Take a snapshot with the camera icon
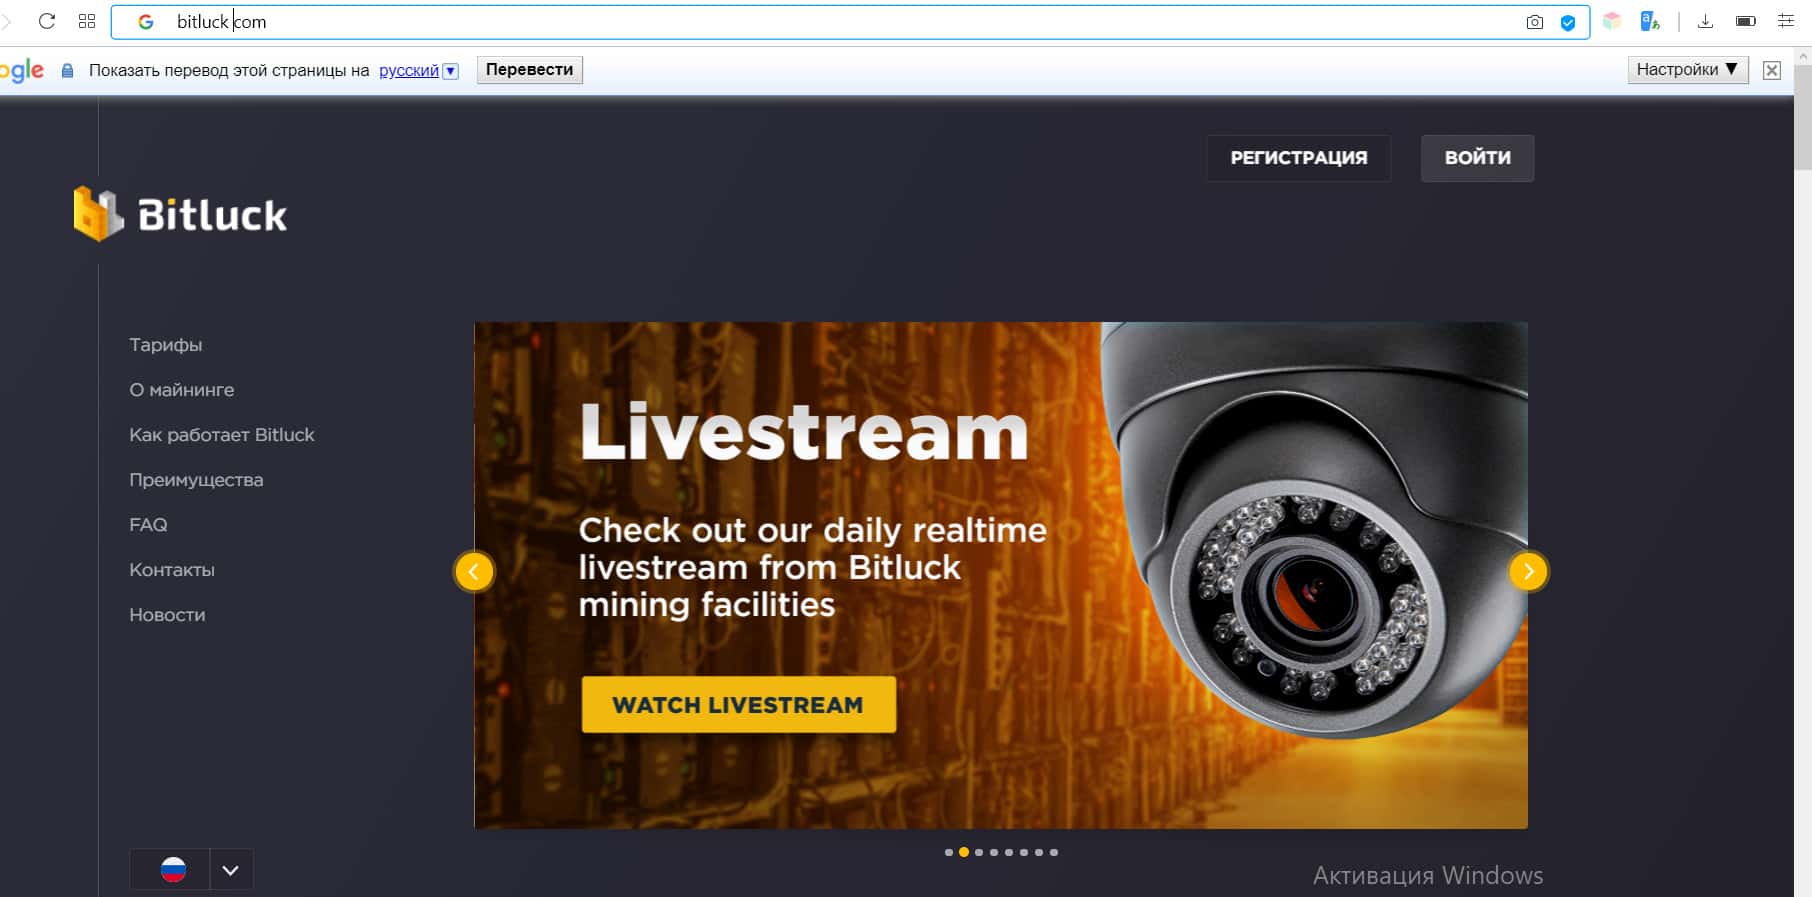This screenshot has height=897, width=1812. (1535, 22)
